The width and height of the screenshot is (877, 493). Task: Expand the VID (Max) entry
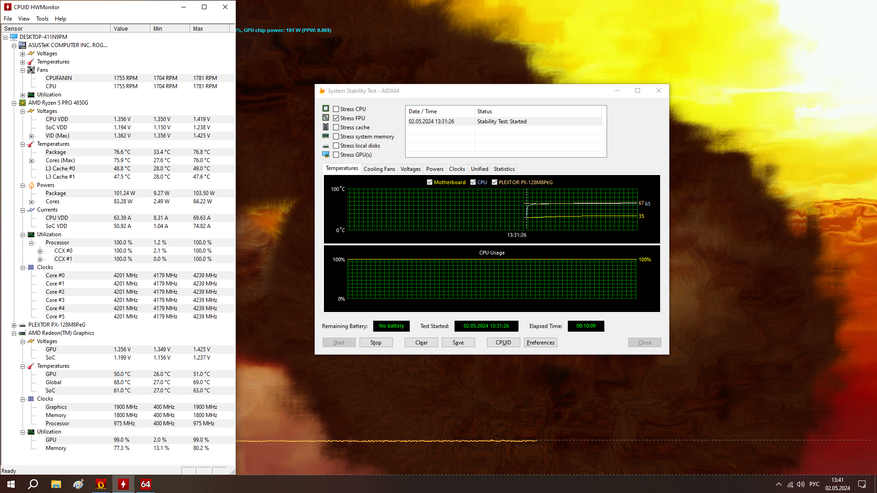31,136
